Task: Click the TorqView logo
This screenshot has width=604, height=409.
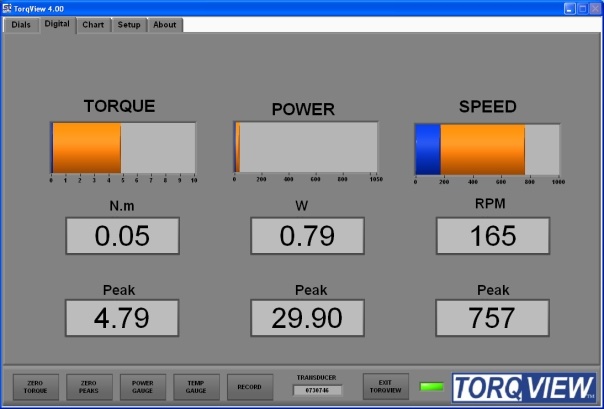Action: click(x=523, y=387)
